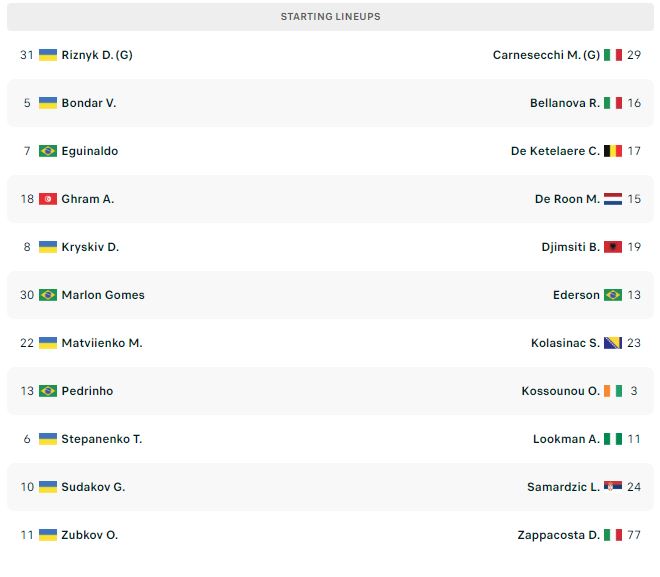Screen dimensions: 660x577
Task: Click the Belgium flag next to De Ketelaere C.
Action: 612,151
